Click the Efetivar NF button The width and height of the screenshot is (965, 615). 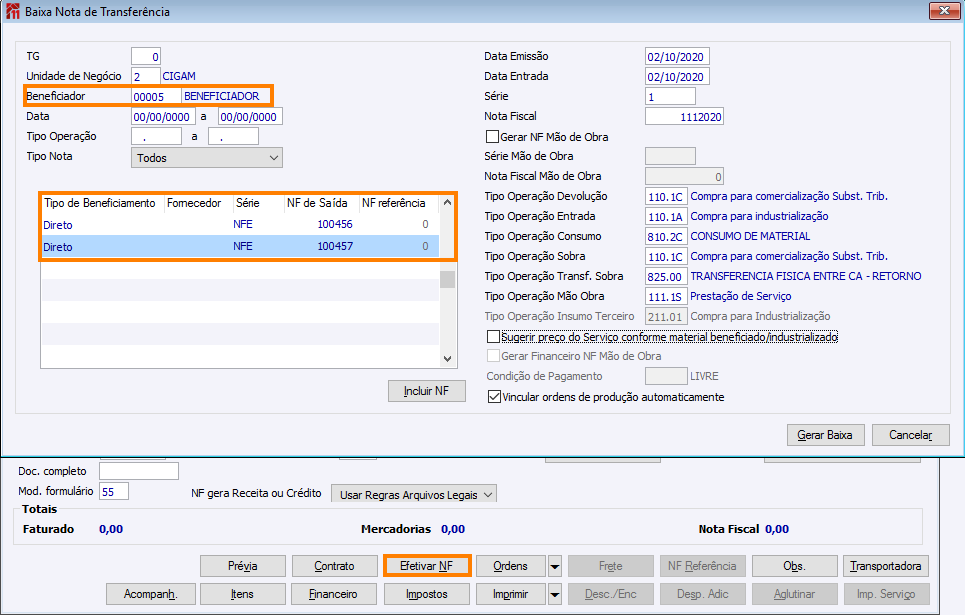tap(426, 566)
